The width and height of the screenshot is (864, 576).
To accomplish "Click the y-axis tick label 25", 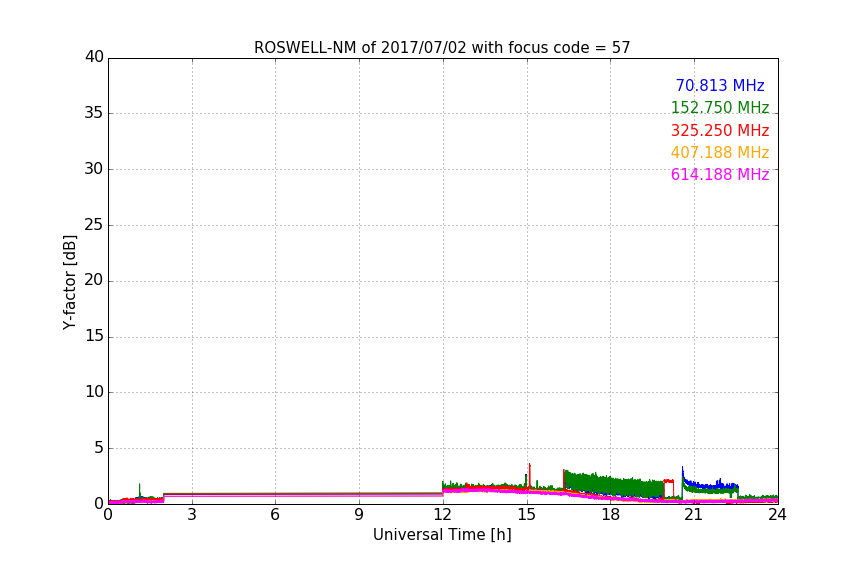I will 94,225.
